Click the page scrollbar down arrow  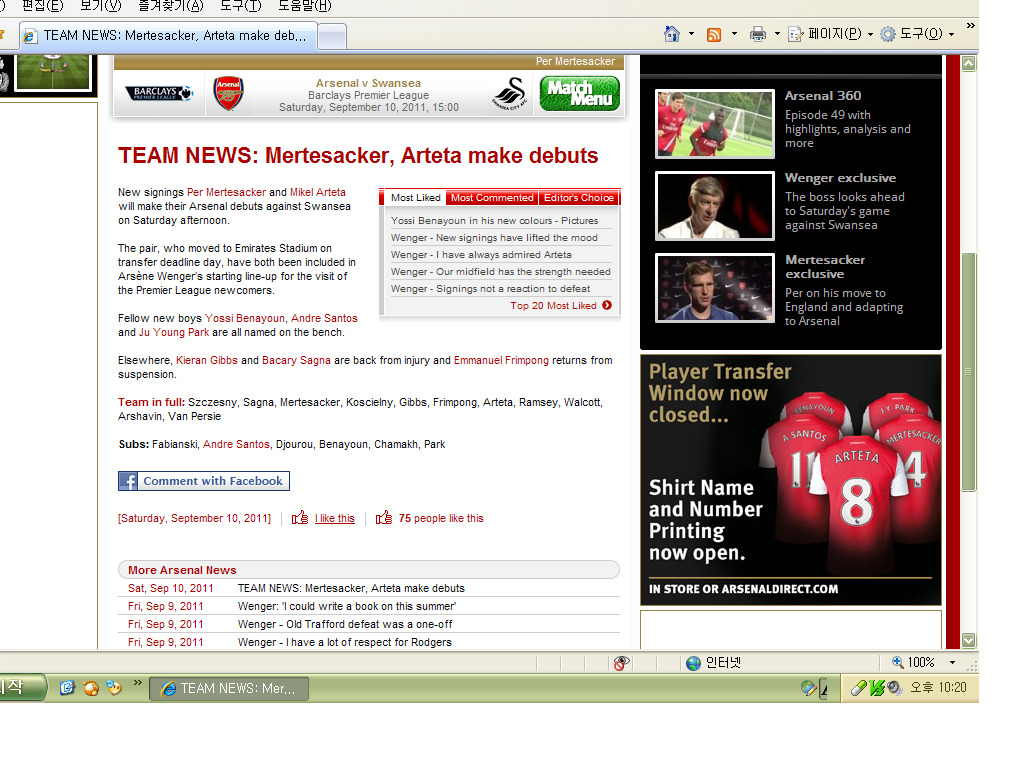tap(968, 640)
